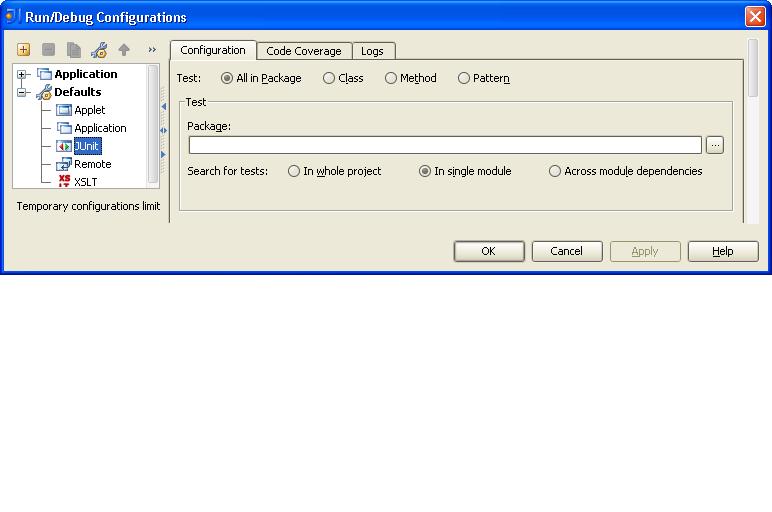Click the configuration tree vertical scrollbar
This screenshot has width=772, height=512.
pyautogui.click(x=153, y=123)
